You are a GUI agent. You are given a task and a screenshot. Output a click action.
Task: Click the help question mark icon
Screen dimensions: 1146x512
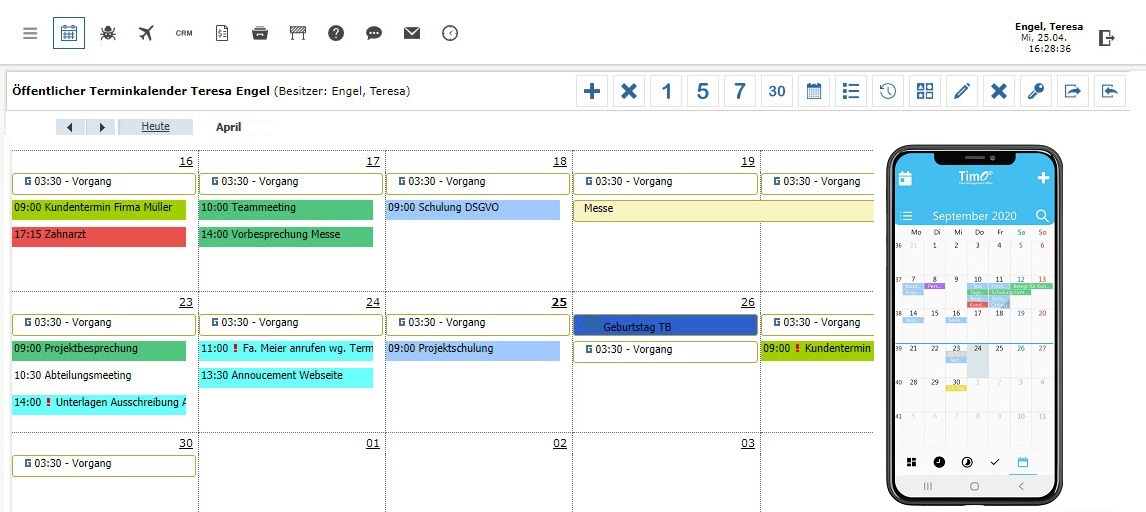(336, 33)
